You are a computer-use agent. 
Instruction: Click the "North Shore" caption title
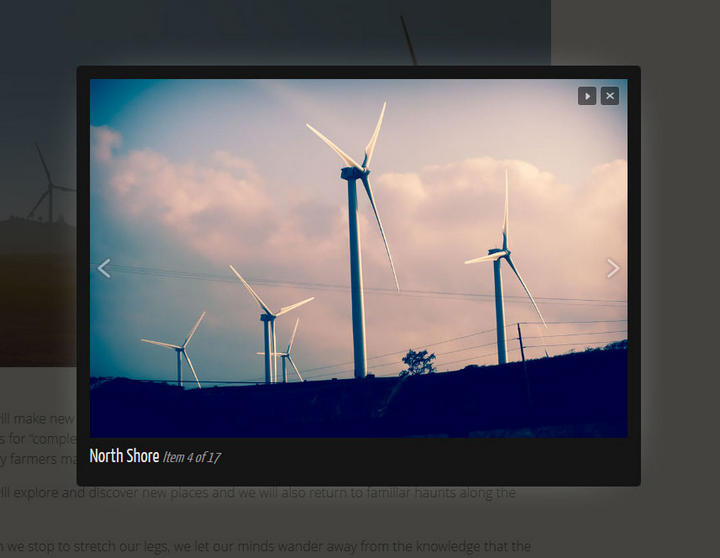[x=124, y=456]
